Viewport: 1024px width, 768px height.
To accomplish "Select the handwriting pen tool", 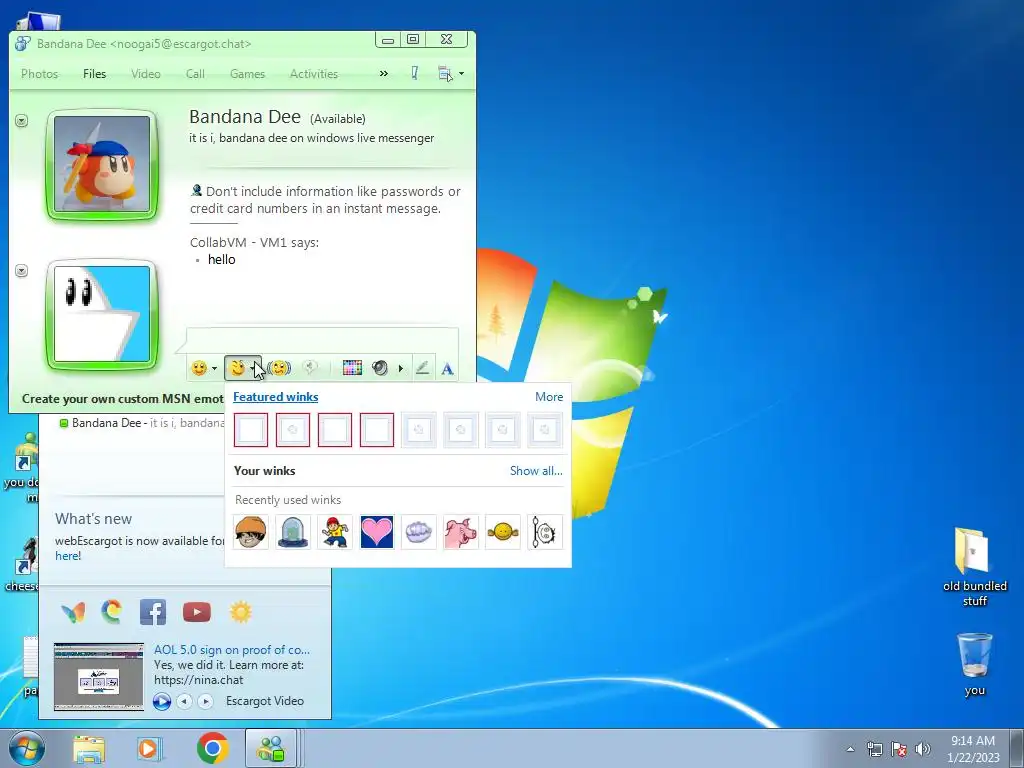I will point(423,368).
